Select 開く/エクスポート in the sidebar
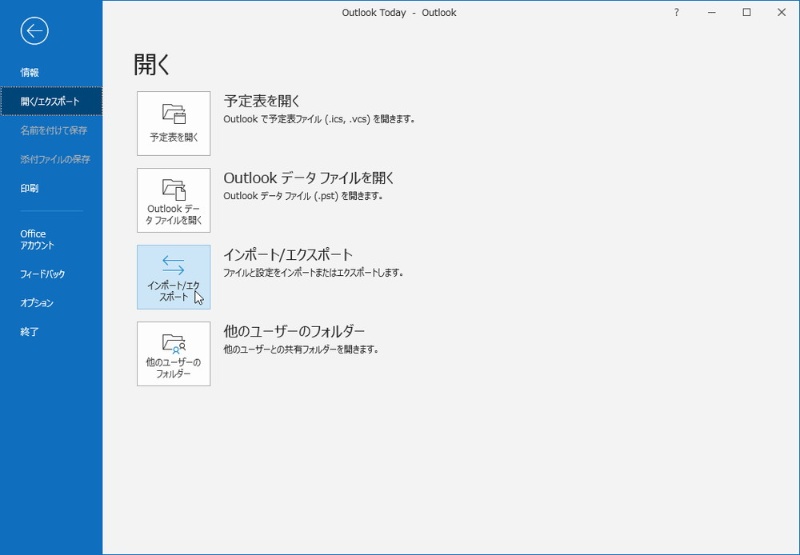Viewport: 800px width, 555px height. pyautogui.click(x=51, y=101)
